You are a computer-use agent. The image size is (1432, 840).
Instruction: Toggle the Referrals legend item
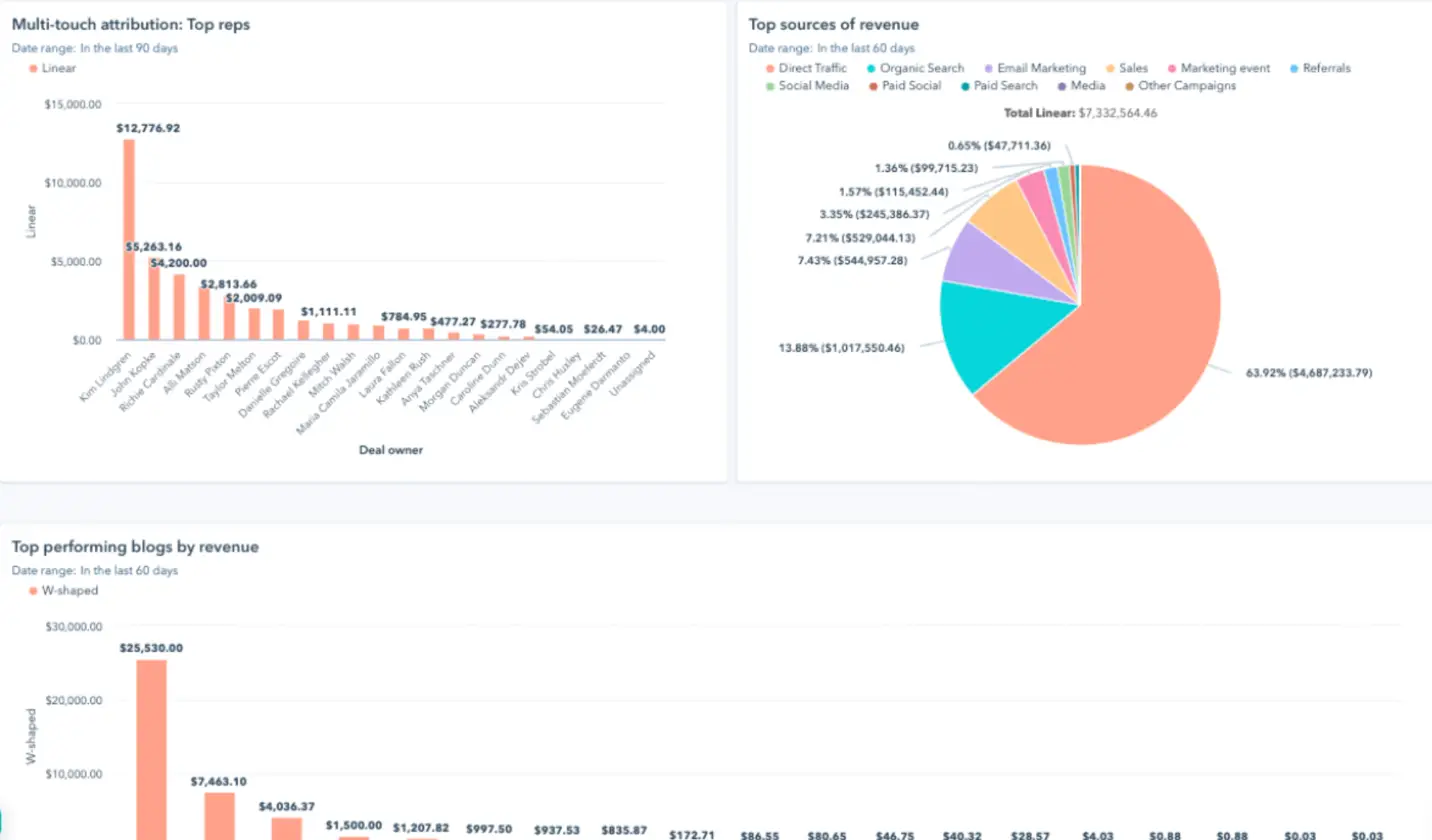click(x=1320, y=68)
